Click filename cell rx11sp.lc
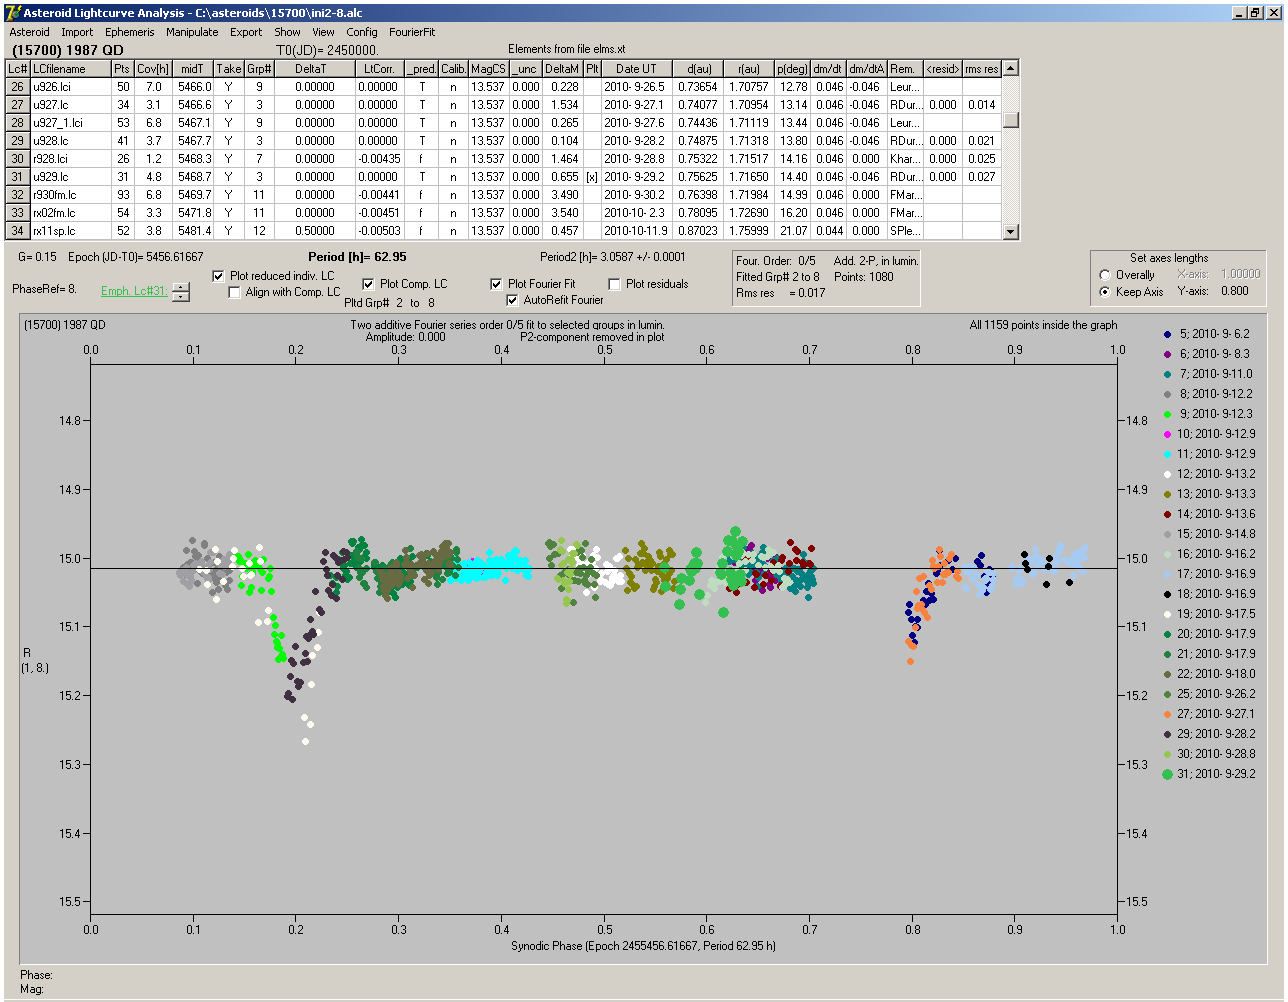 70,231
